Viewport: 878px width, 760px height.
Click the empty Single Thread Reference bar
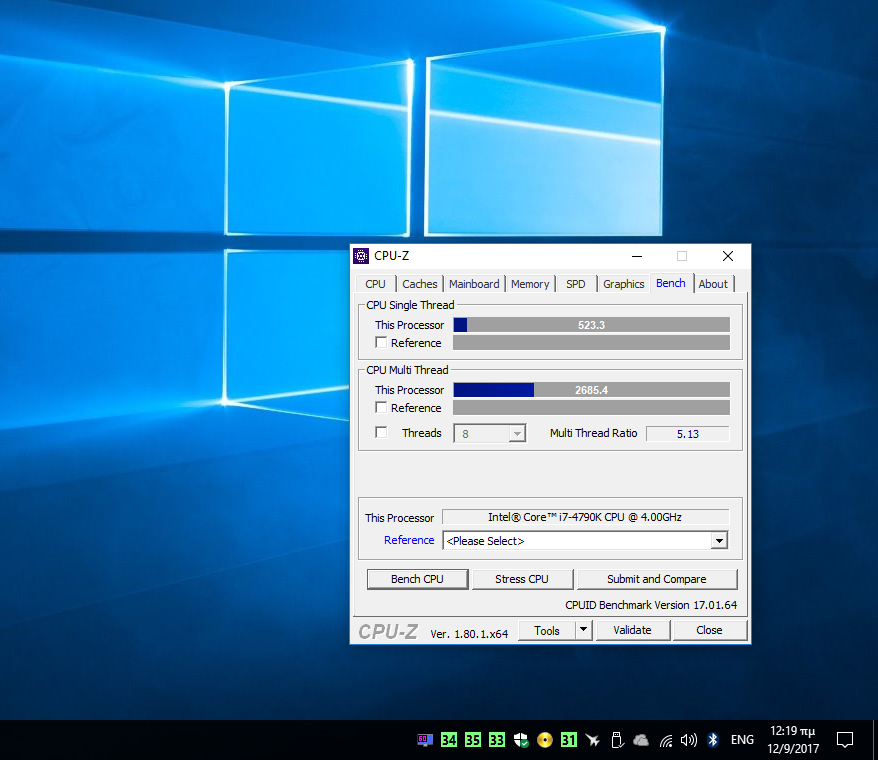591,343
